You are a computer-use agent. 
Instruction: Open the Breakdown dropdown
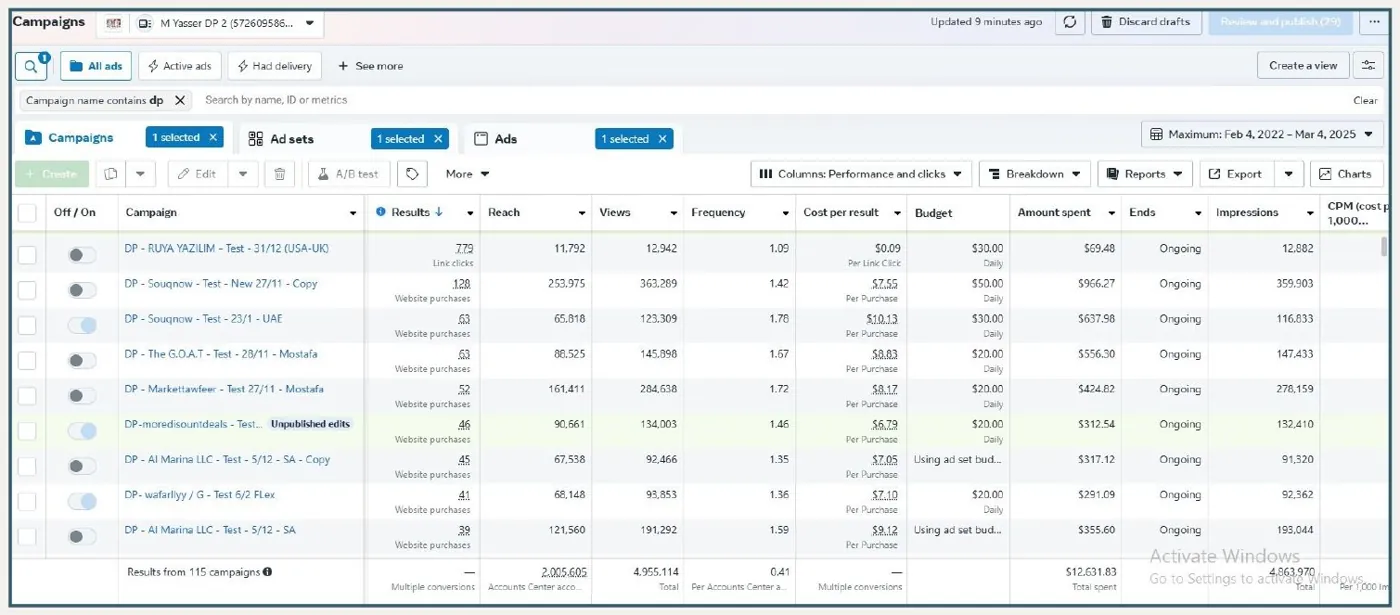[x=1034, y=174]
